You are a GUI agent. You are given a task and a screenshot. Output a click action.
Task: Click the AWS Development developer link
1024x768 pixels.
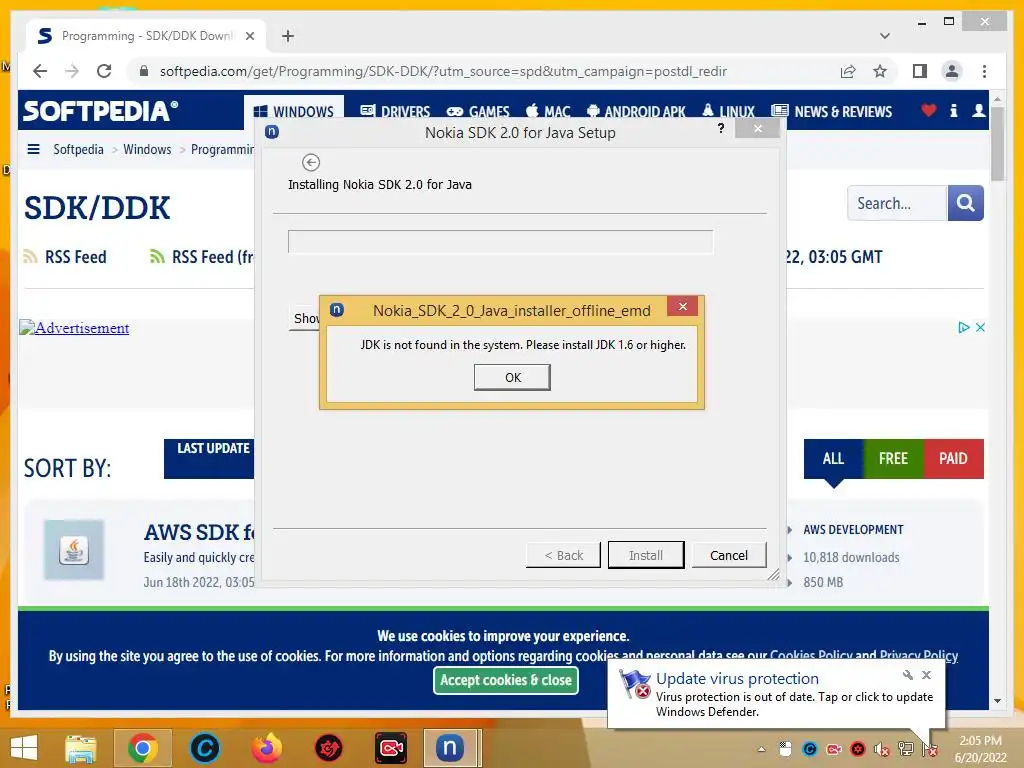(x=853, y=530)
